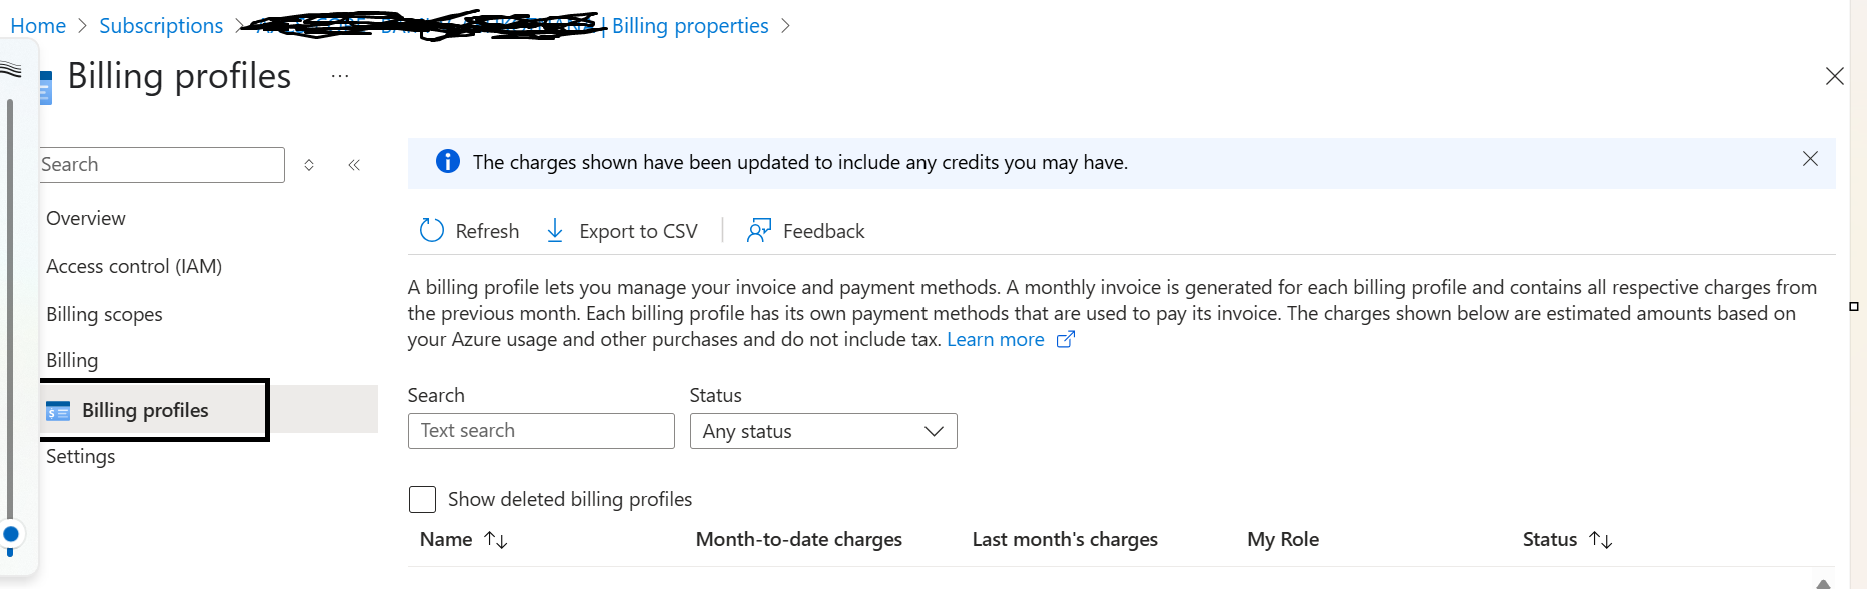Image resolution: width=1867 pixels, height=589 pixels.
Task: Collapse the sidebar with the double chevron
Action: pos(353,164)
